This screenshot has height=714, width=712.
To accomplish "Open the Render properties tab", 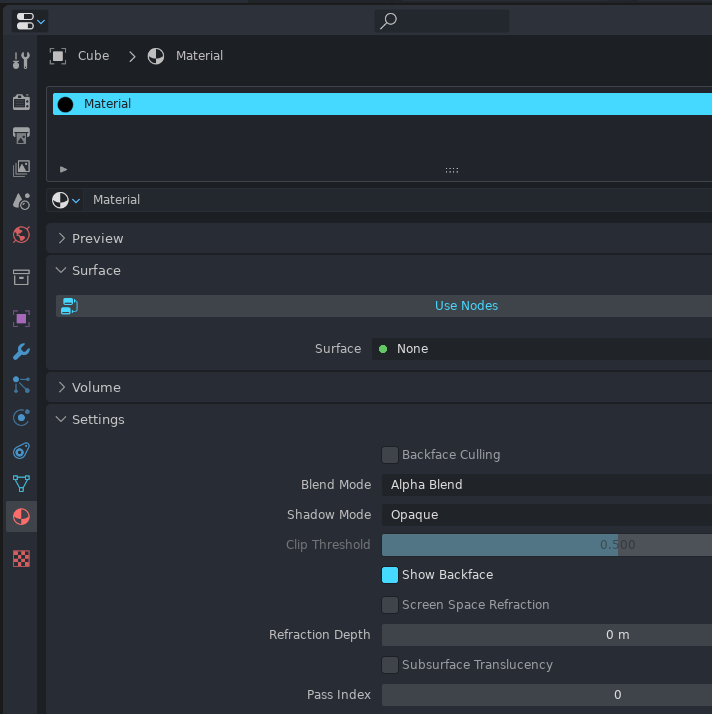I will pos(21,102).
